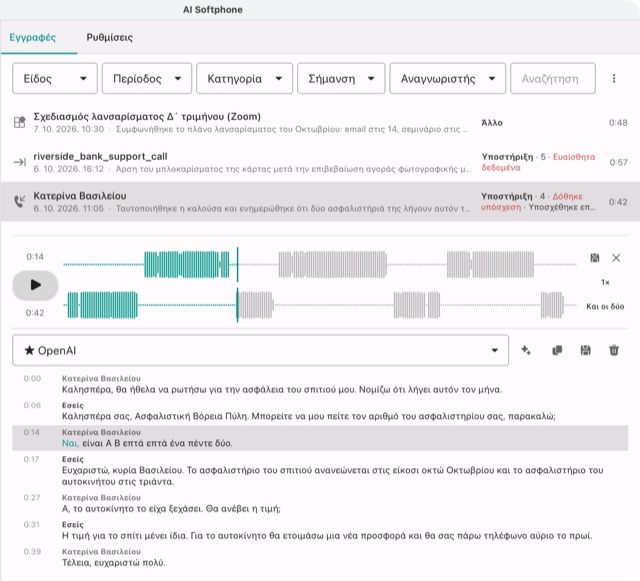The height and width of the screenshot is (581, 640).
Task: Click the line starting "Καλησπέρα σας, Ασφαλιστική Βόρεια Πύλη"
Action: click(x=309, y=416)
